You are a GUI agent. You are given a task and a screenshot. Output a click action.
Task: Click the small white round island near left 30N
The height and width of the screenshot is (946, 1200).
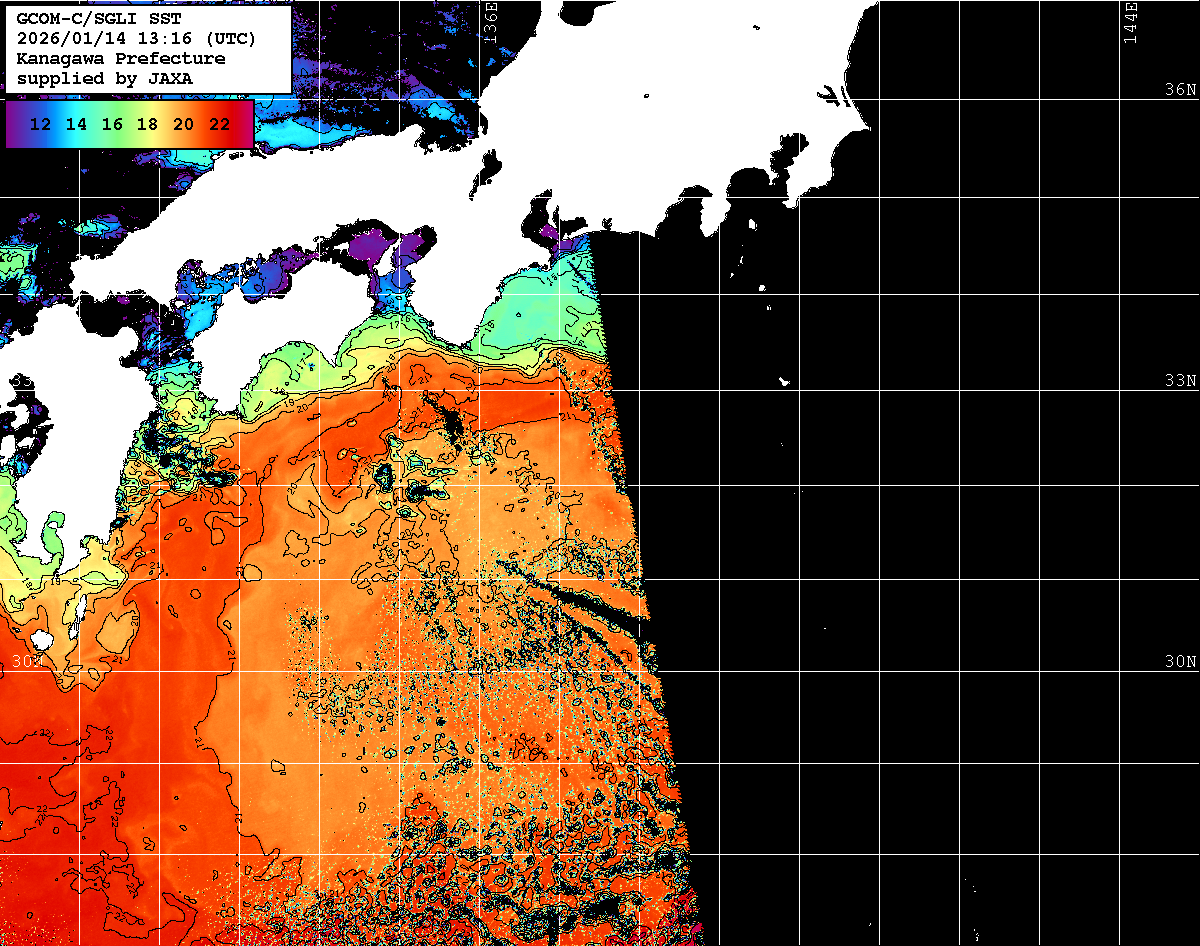[x=41, y=639]
